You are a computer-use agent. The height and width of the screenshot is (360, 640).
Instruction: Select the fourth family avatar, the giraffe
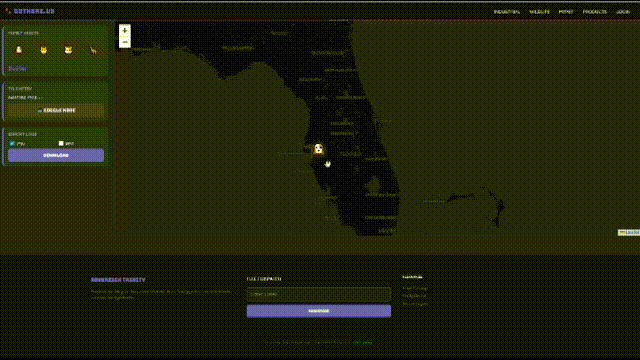click(x=93, y=50)
